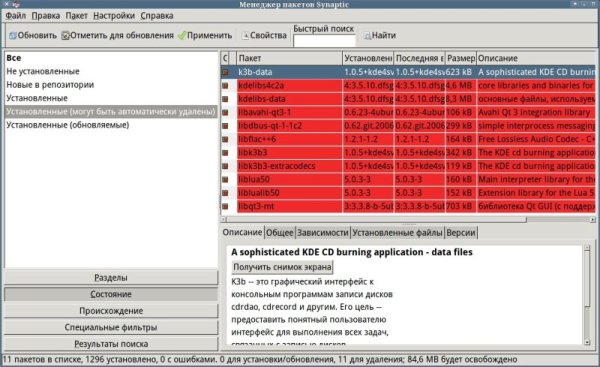Click the Специальные фильтры button
600x367 pixels.
(111, 327)
